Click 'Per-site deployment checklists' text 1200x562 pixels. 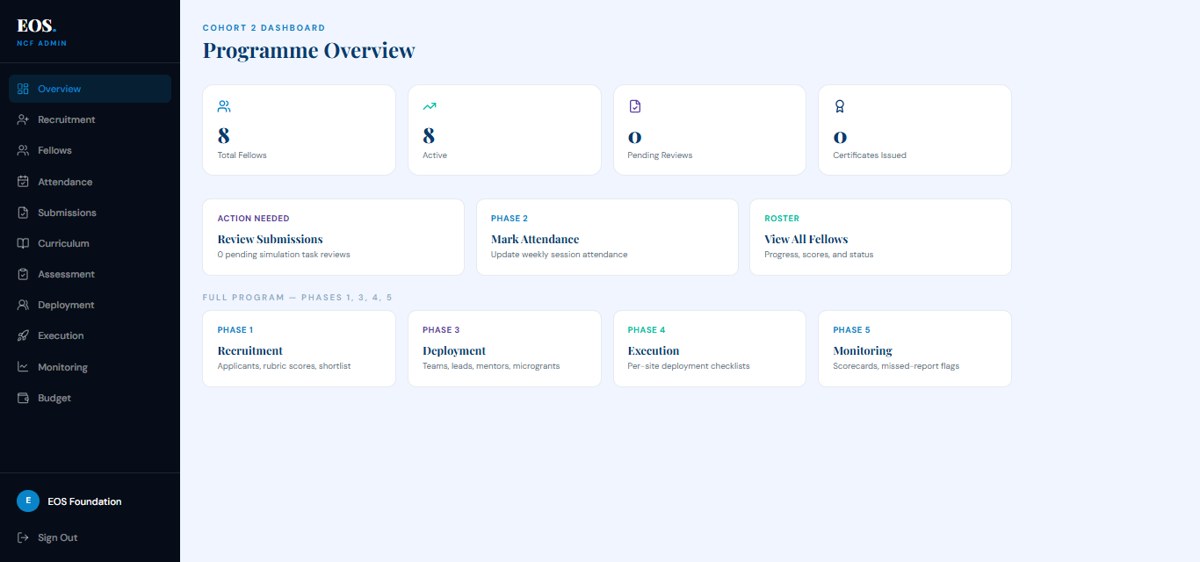pyautogui.click(x=689, y=366)
